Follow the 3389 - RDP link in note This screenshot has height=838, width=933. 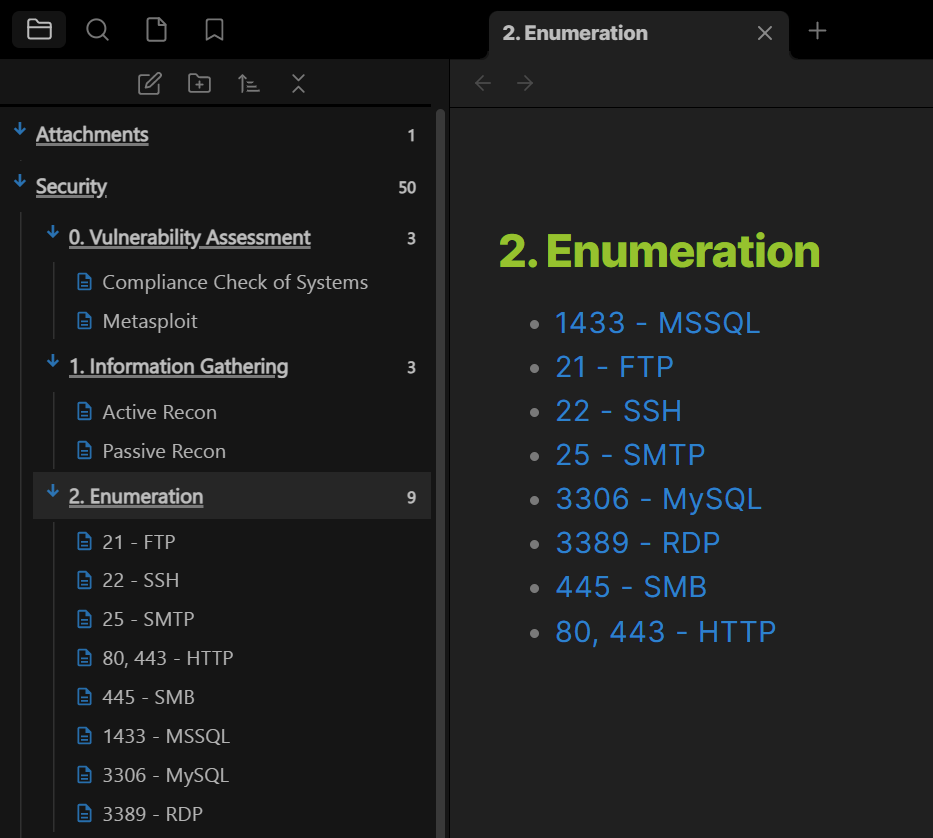[637, 543]
